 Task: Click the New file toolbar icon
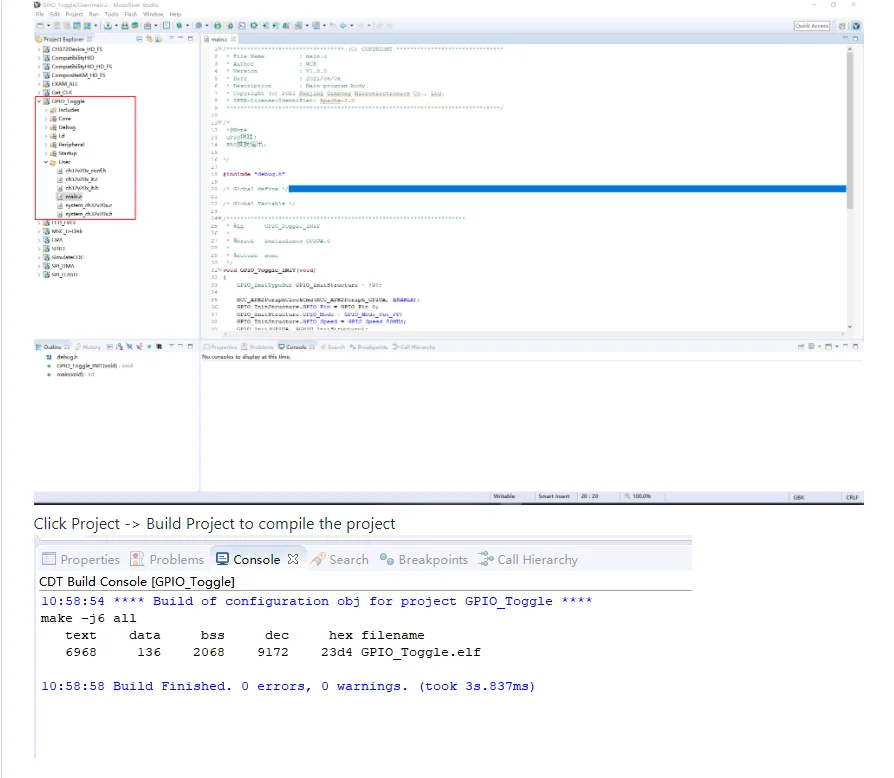point(40,26)
